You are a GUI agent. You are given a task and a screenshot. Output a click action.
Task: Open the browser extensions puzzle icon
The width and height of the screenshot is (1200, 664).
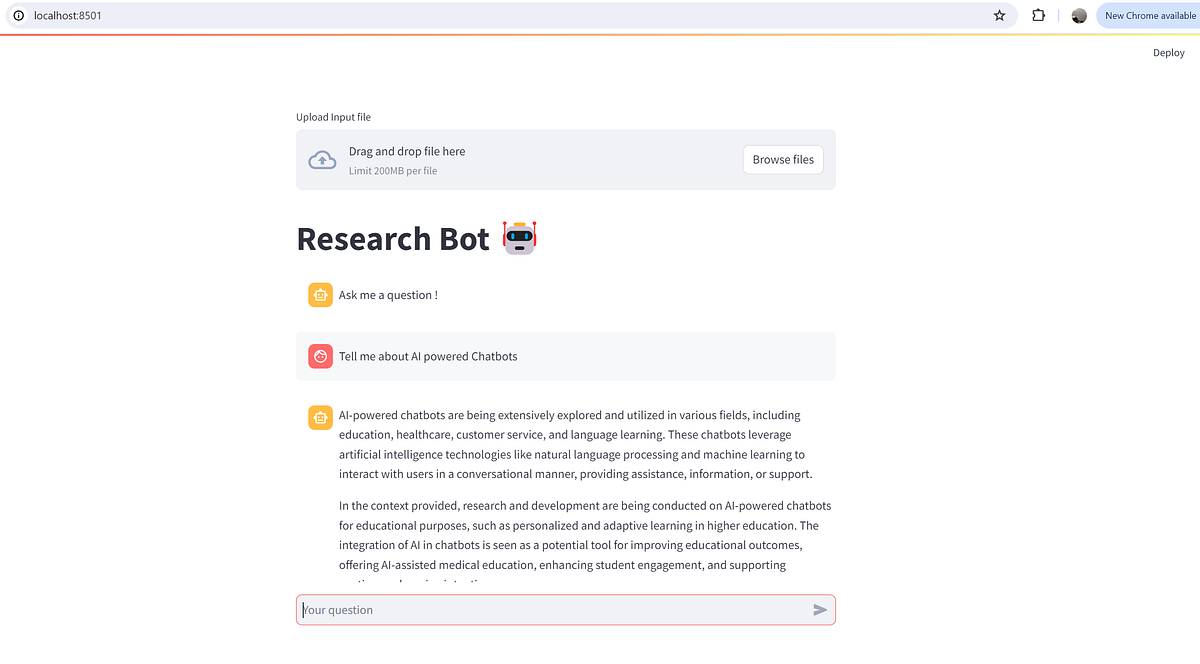pyautogui.click(x=1038, y=15)
